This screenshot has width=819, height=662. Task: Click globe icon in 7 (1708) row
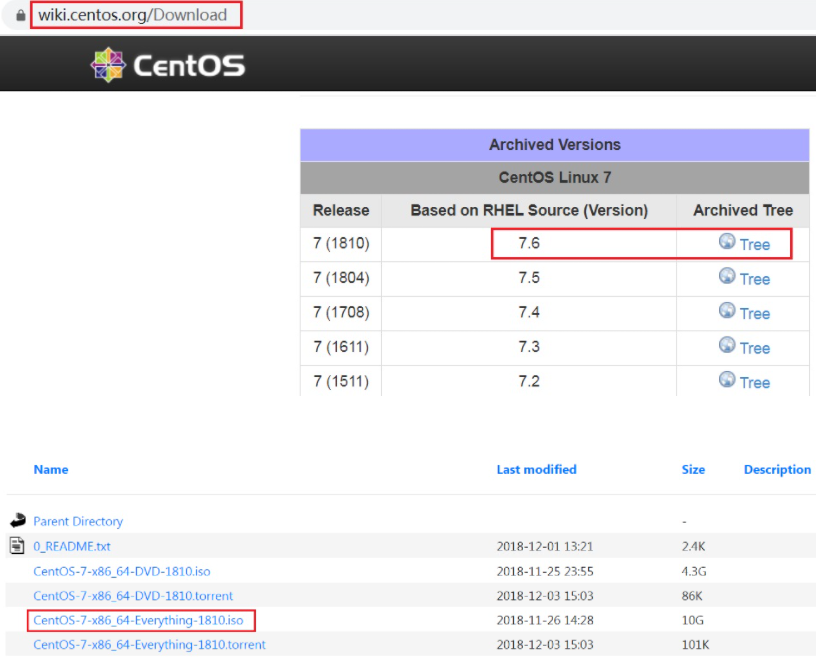(727, 310)
